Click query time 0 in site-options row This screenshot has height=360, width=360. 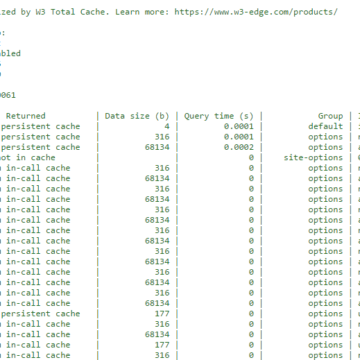coord(251,158)
